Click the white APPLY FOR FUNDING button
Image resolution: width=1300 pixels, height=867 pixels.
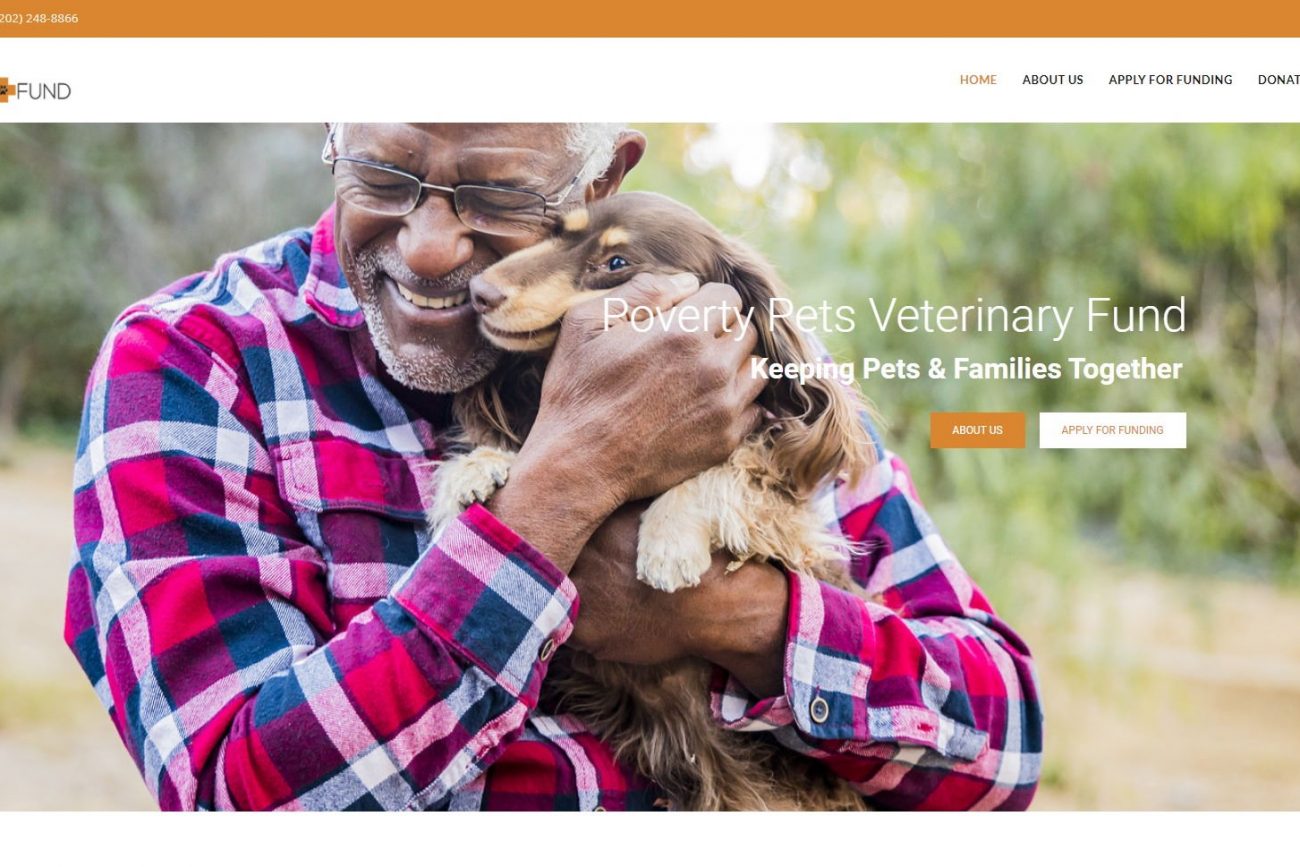tap(1112, 430)
